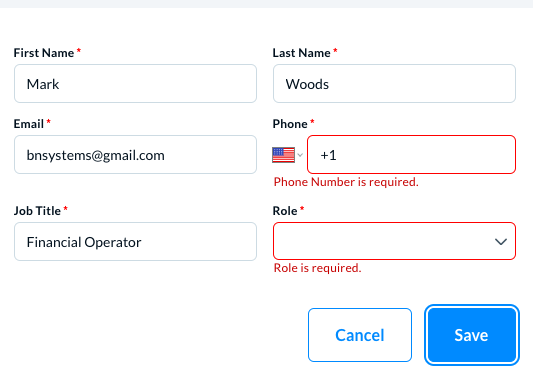
Task: Click the First Name label
Action: coord(44,53)
